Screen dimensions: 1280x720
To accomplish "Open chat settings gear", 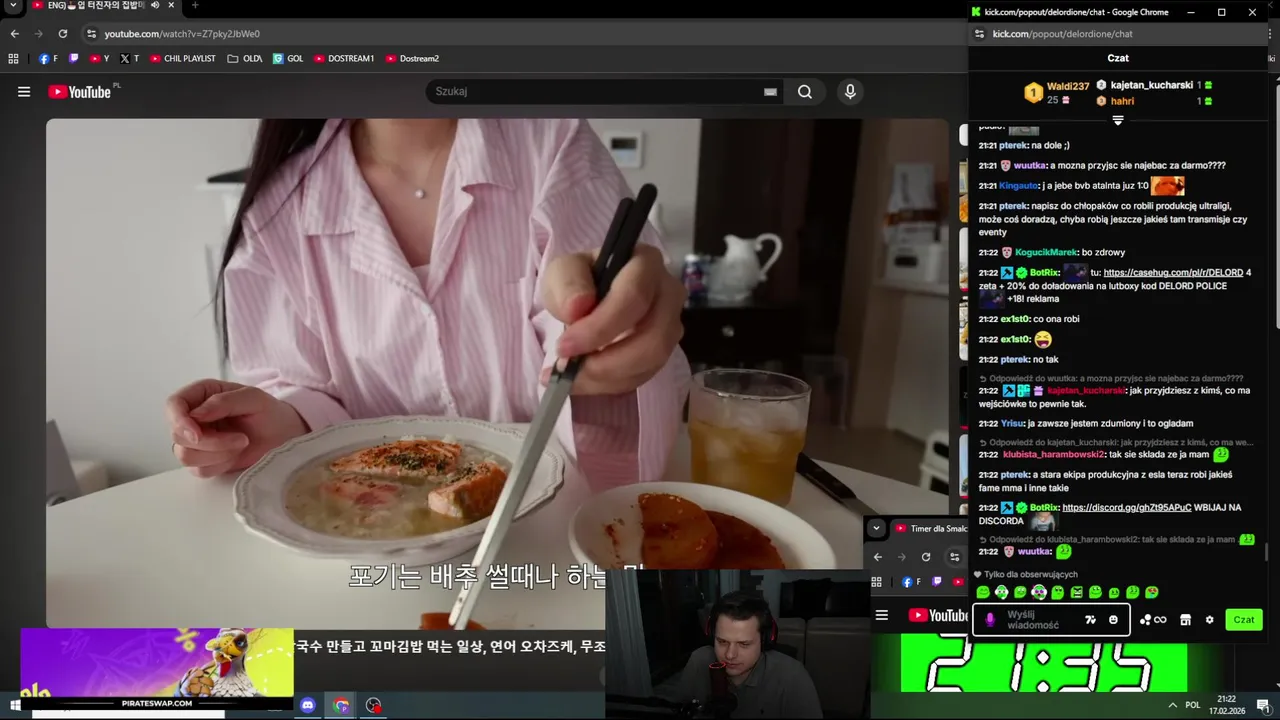I will (1209, 620).
